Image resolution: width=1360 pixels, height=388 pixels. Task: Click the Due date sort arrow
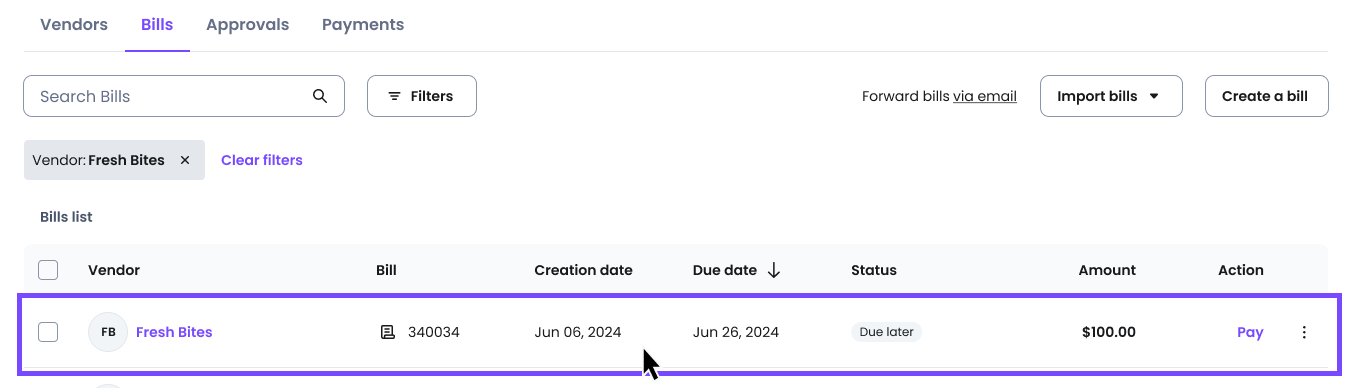[774, 270]
